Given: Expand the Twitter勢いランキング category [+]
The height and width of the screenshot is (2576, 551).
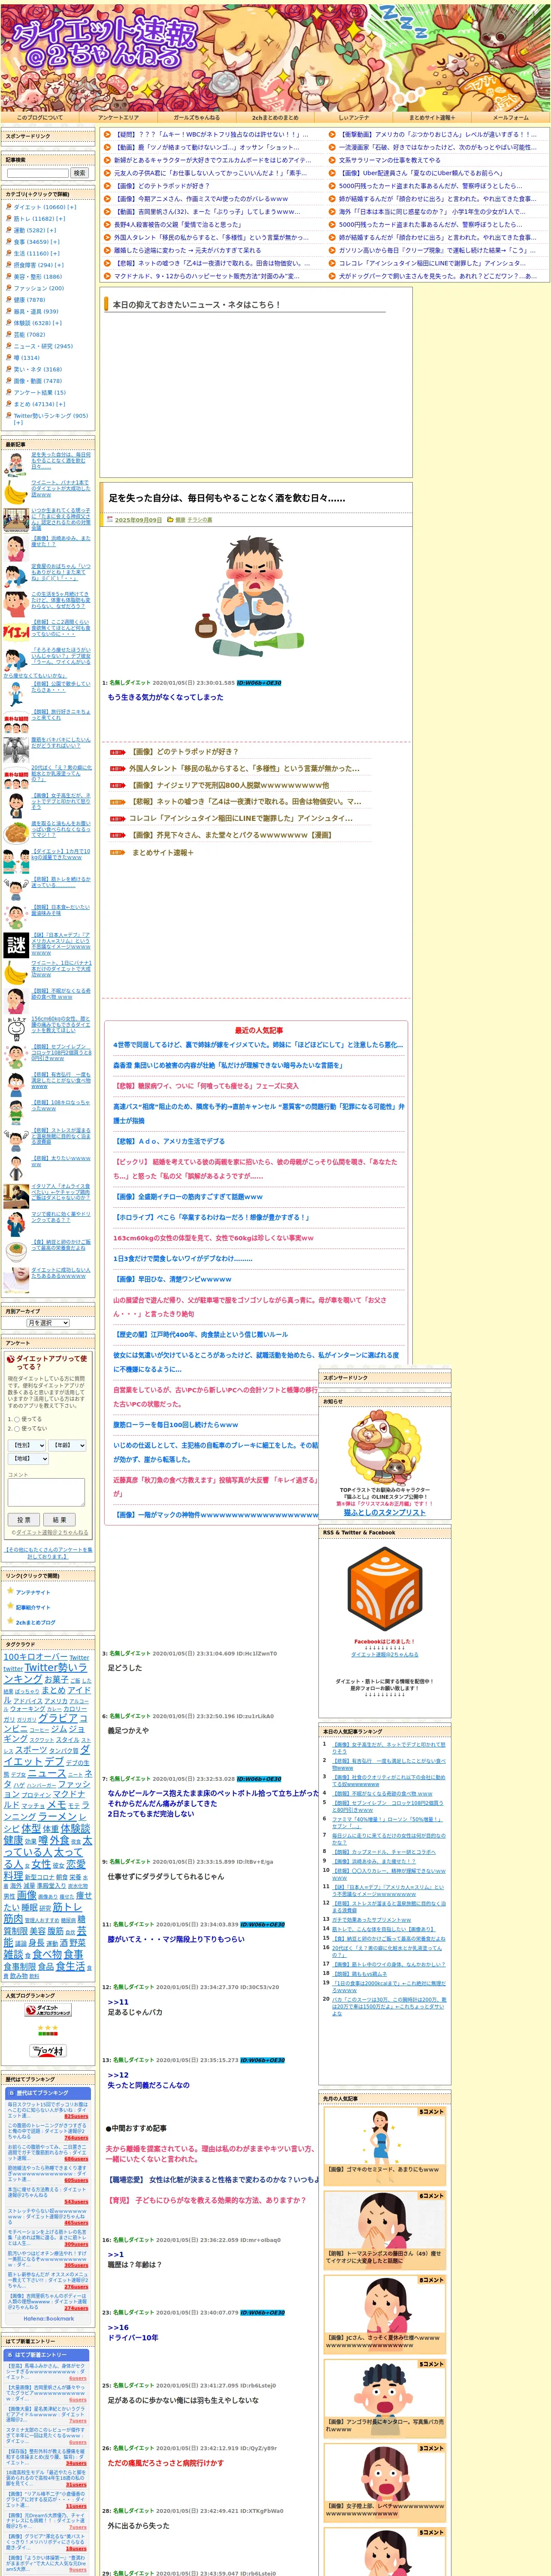Looking at the screenshot, I should (x=18, y=423).
